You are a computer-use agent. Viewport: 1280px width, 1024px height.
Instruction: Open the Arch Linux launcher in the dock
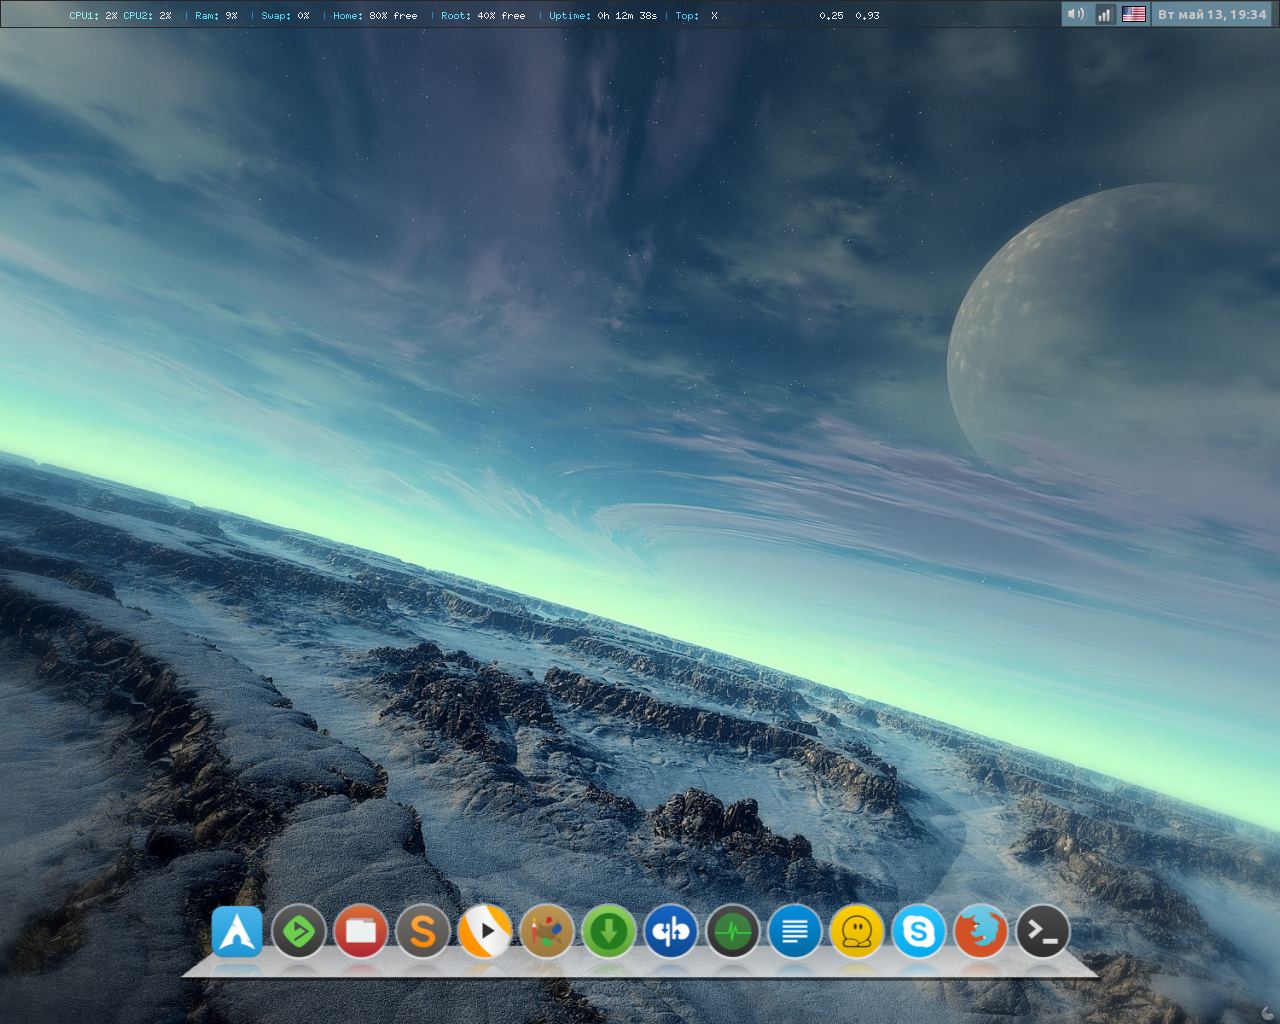(x=237, y=932)
